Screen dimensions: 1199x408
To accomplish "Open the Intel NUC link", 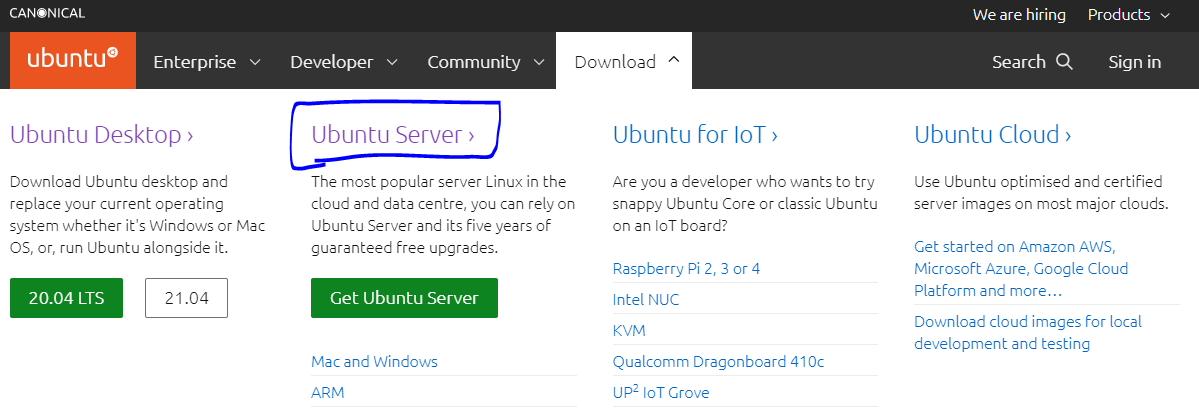I will coord(646,300).
